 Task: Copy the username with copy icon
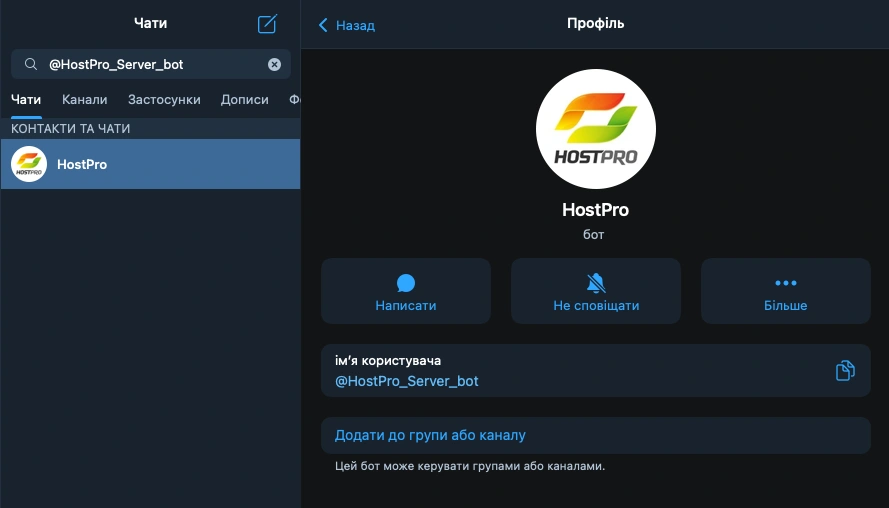845,370
